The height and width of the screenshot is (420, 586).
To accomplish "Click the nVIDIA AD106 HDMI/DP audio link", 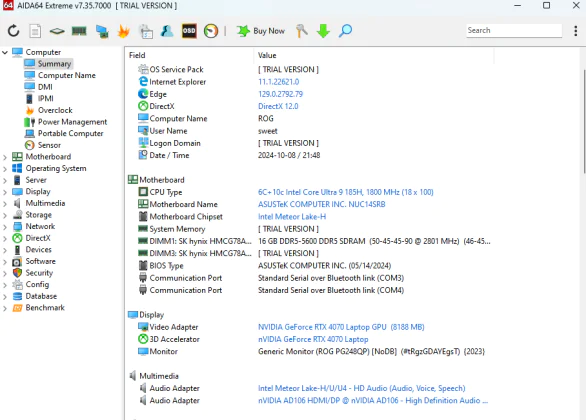I will [x=373, y=401].
